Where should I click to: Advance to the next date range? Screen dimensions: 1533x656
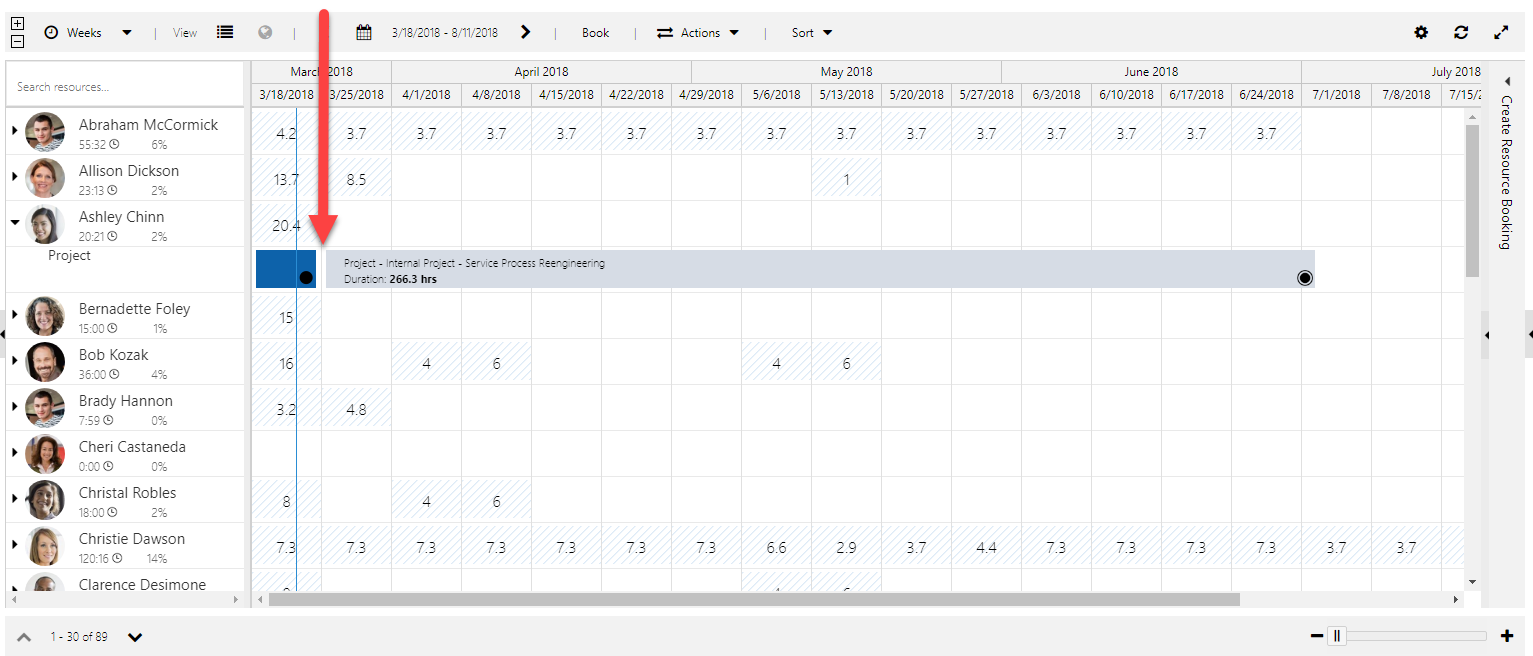525,32
